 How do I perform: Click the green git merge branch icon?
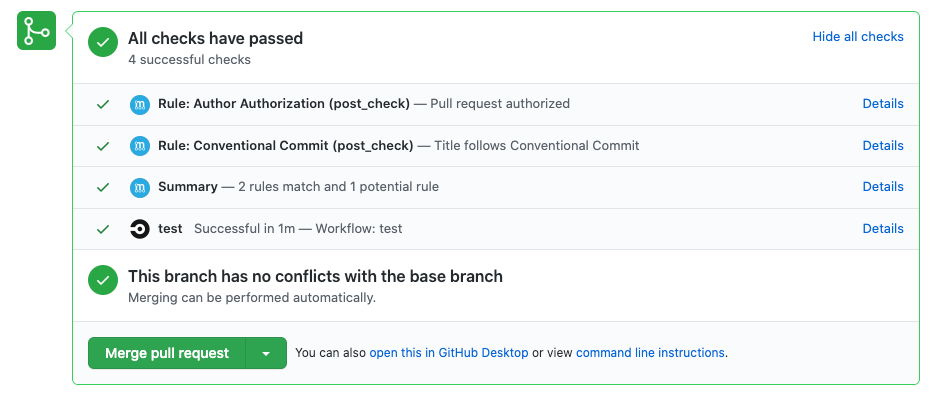pos(36,31)
